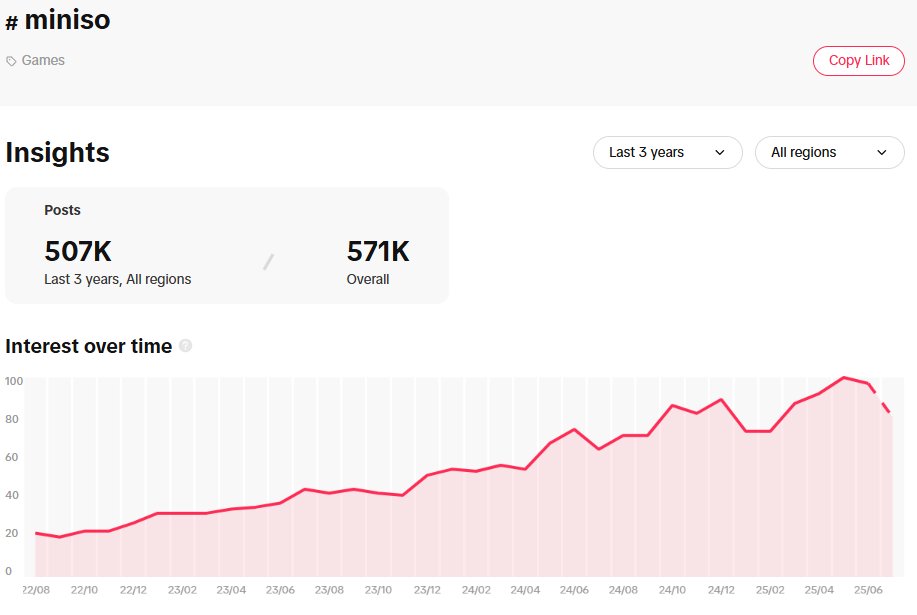Click the 20 y-axis label

click(x=12, y=533)
